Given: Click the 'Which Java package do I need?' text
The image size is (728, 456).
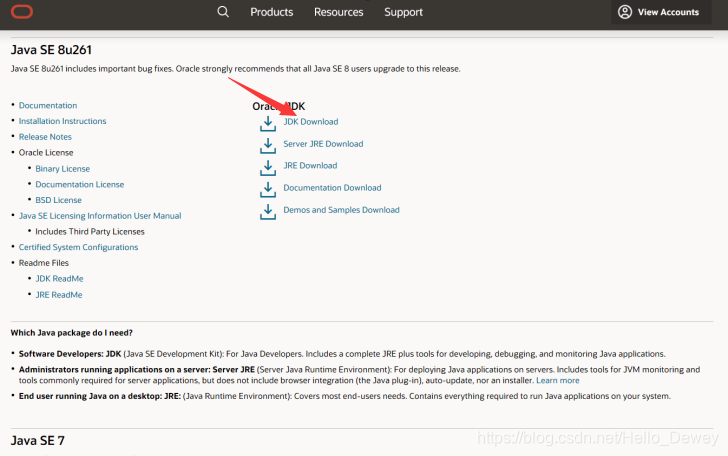Looking at the screenshot, I should coord(72,332).
